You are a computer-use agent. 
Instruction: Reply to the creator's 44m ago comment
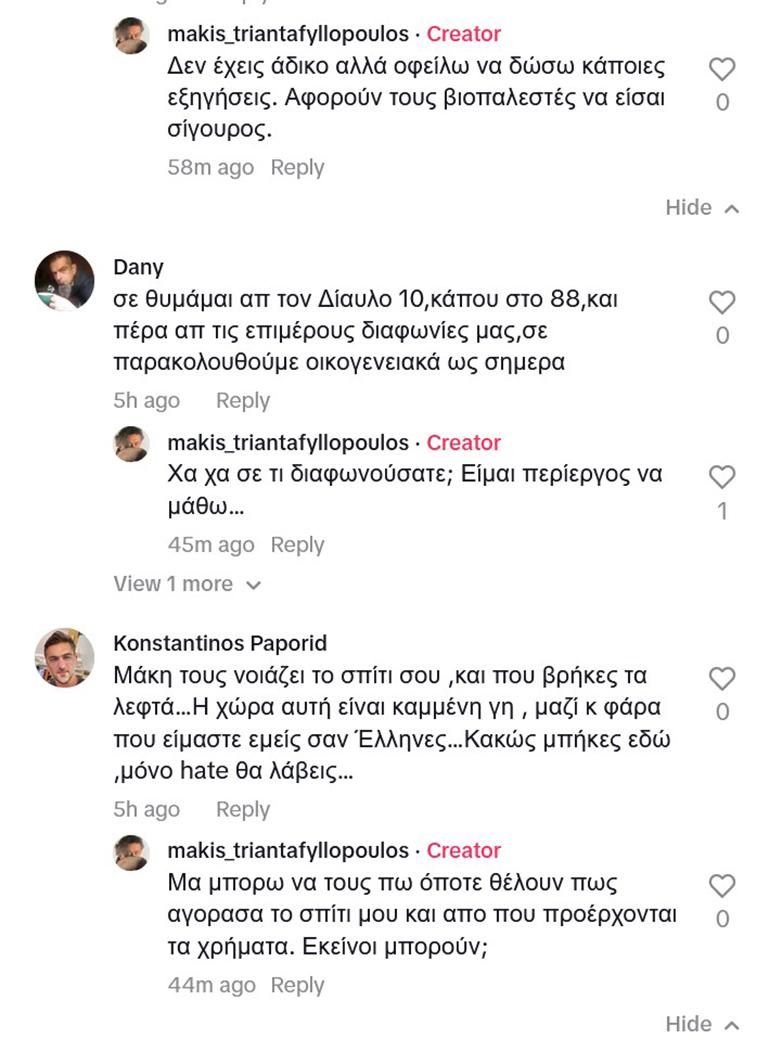(x=297, y=985)
